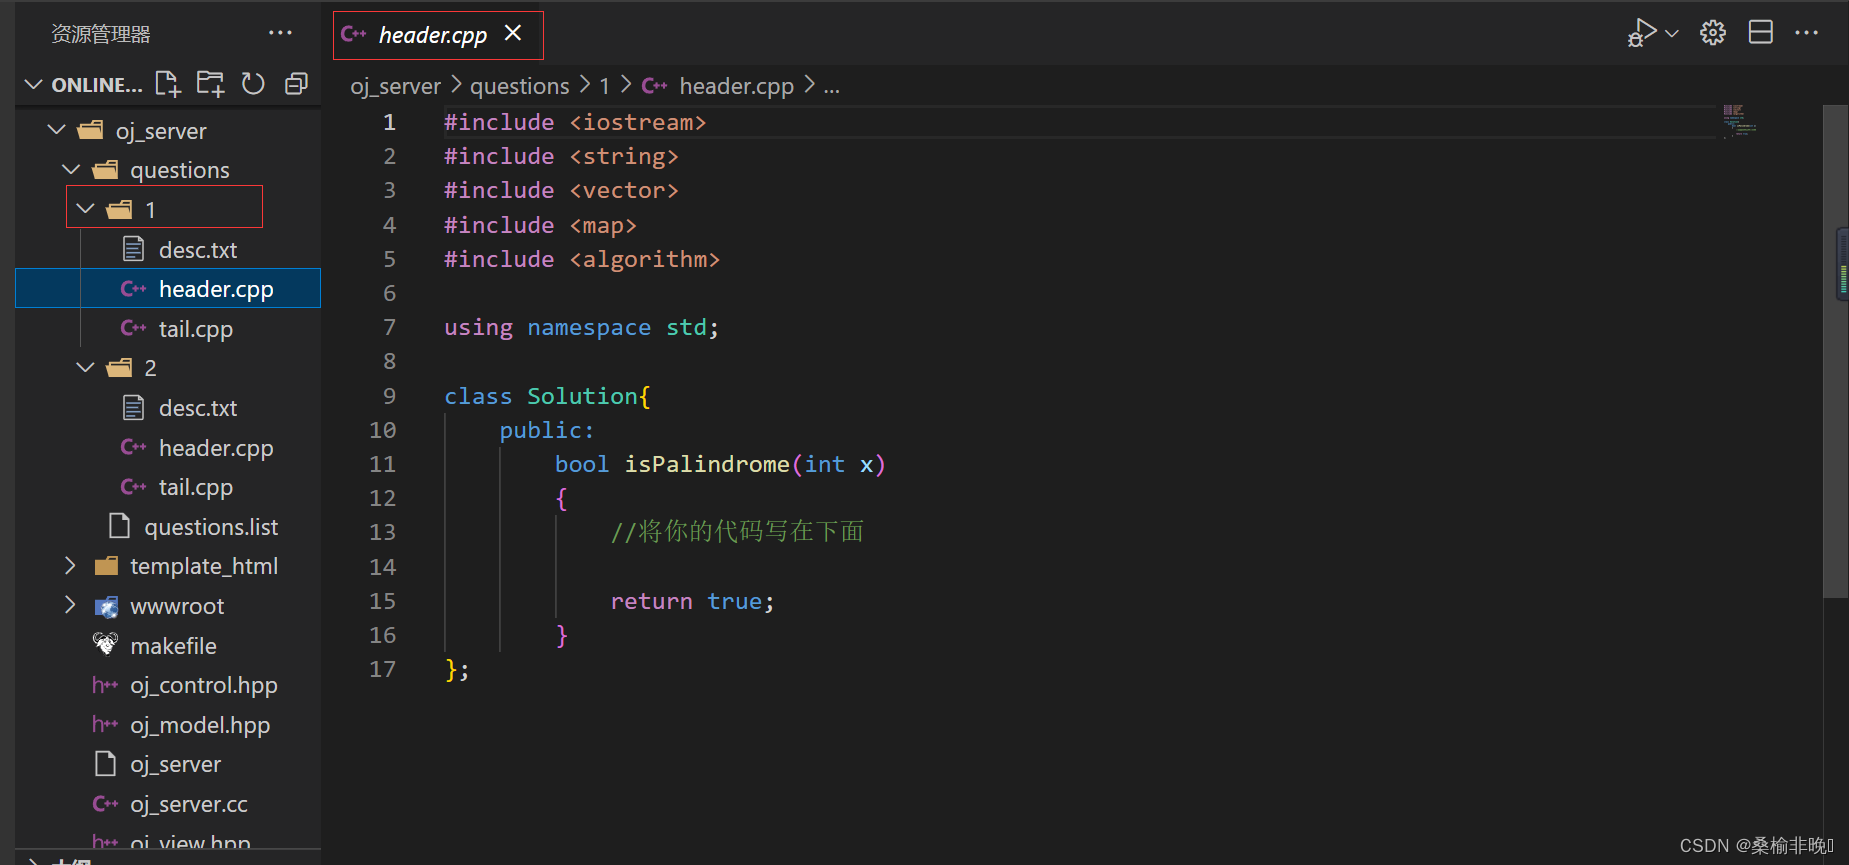Click oj_server in the breadcrumb
This screenshot has height=865, width=1849.
coord(395,86)
